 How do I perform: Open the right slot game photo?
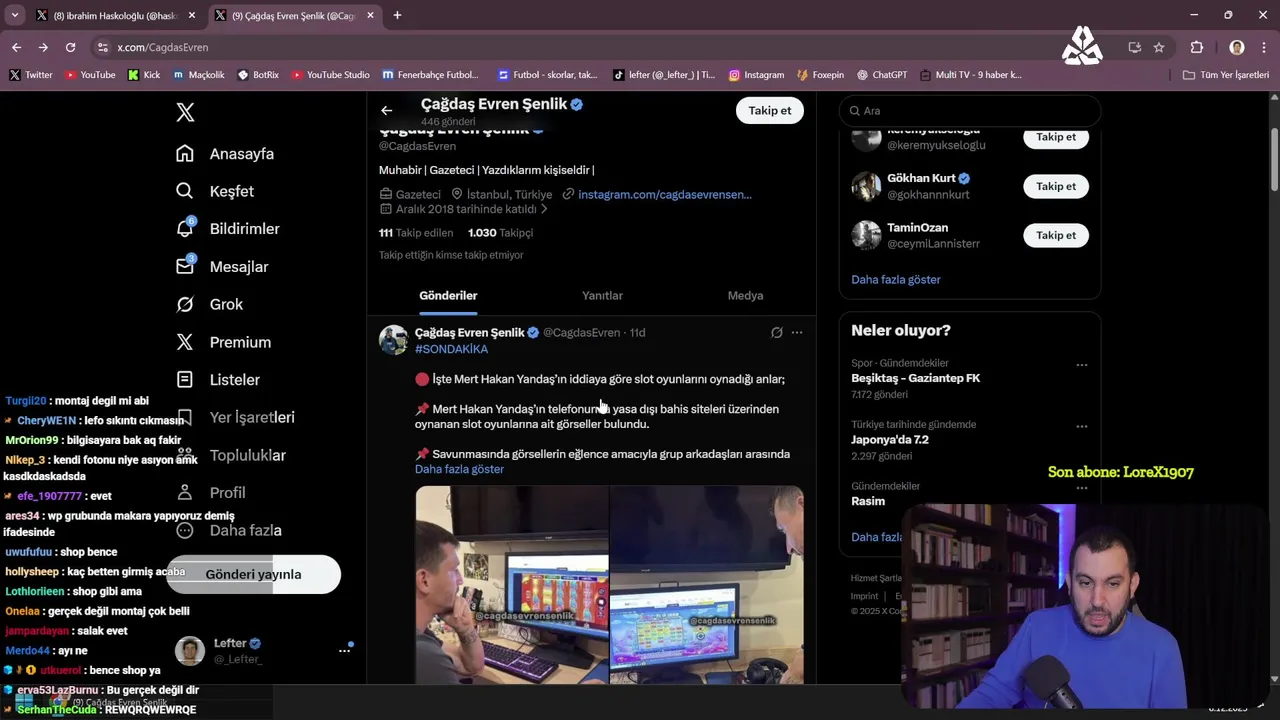click(707, 585)
